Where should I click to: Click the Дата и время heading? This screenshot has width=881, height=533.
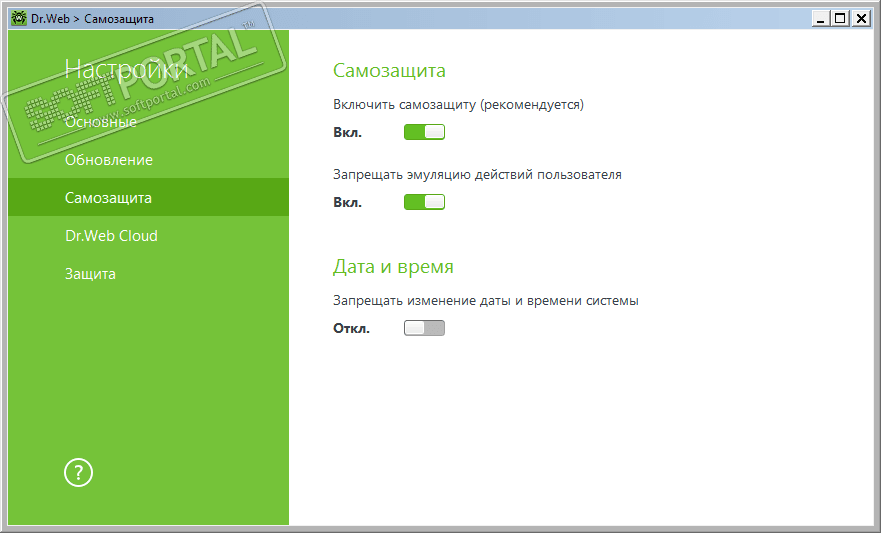click(393, 266)
